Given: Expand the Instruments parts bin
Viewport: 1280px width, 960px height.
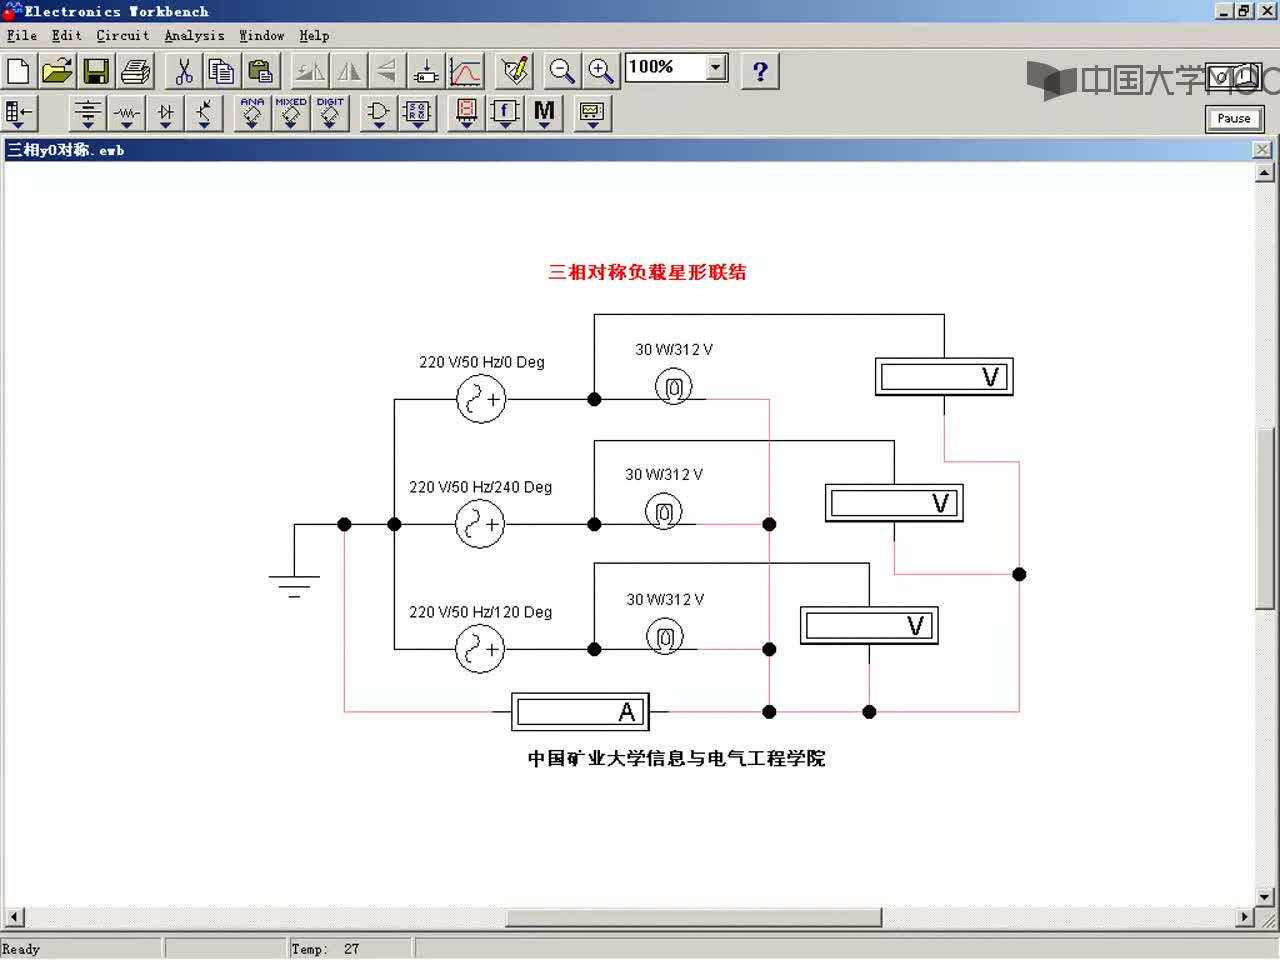Looking at the screenshot, I should tap(593, 113).
